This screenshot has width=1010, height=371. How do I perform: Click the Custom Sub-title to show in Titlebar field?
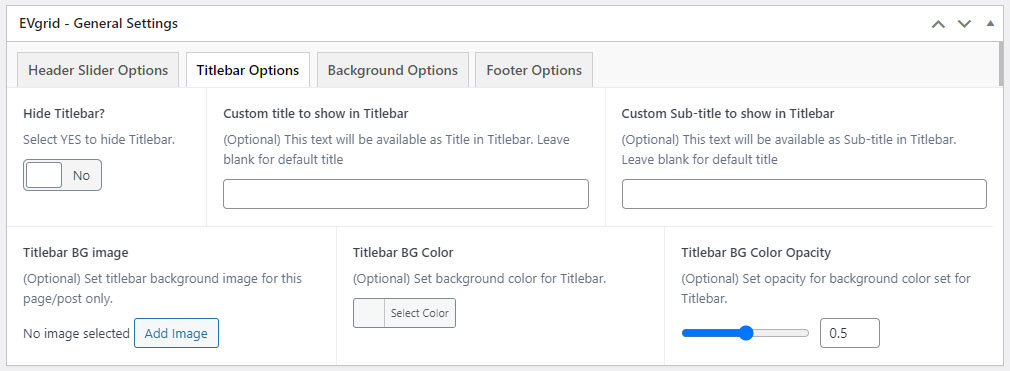804,194
